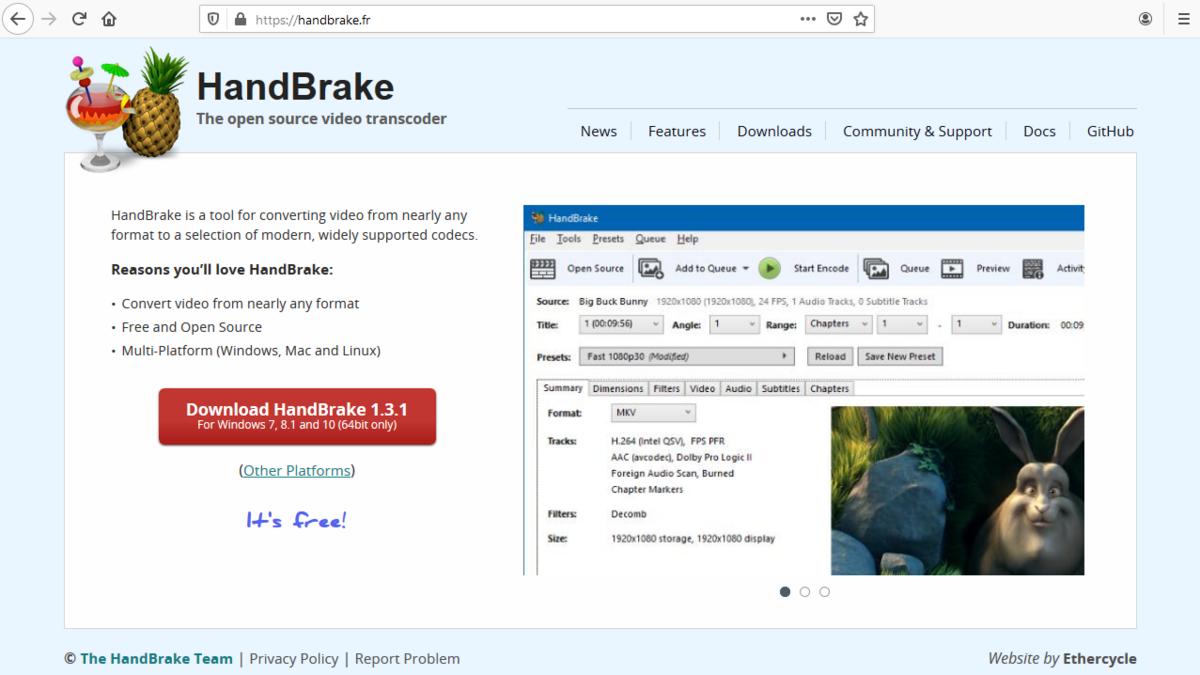Viewport: 1200px width, 675px height.
Task: Click the URL address field
Action: pyautogui.click(x=520, y=19)
